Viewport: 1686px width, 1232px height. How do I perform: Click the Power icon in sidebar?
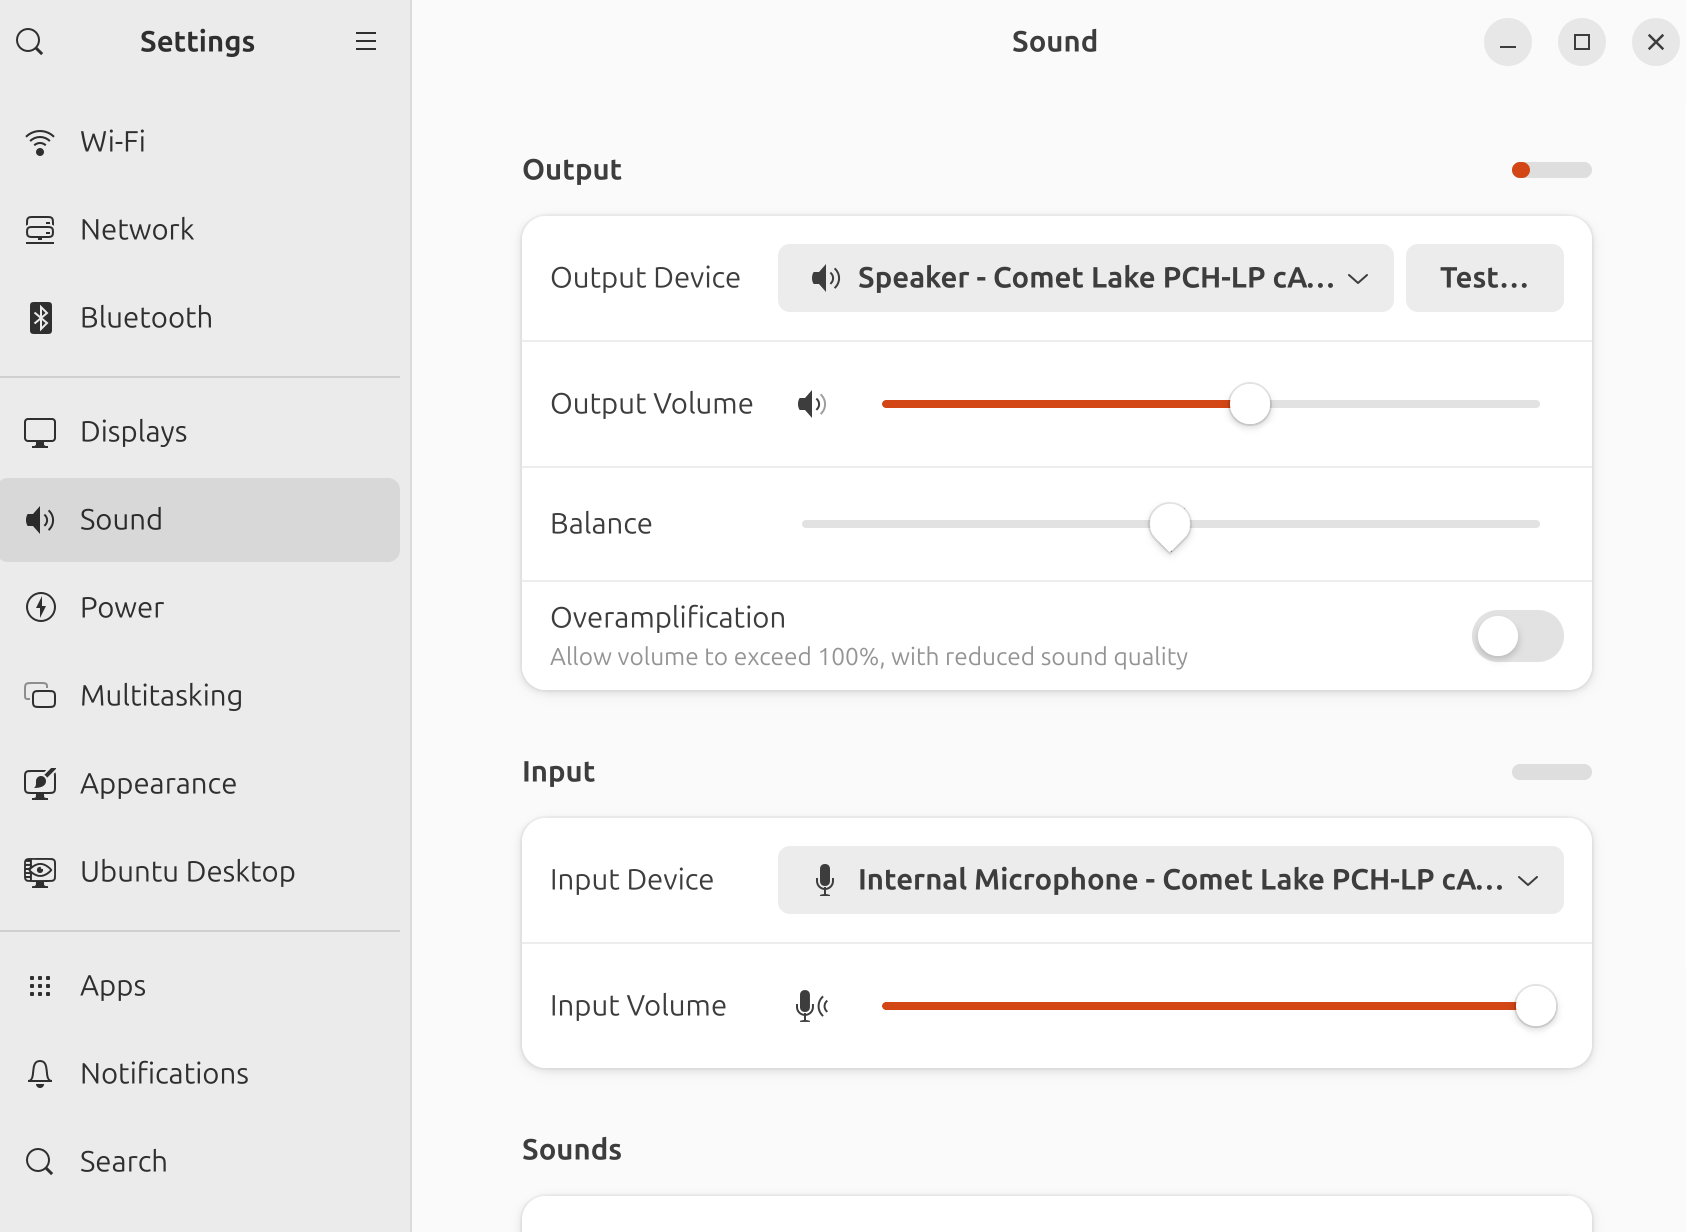click(x=40, y=608)
